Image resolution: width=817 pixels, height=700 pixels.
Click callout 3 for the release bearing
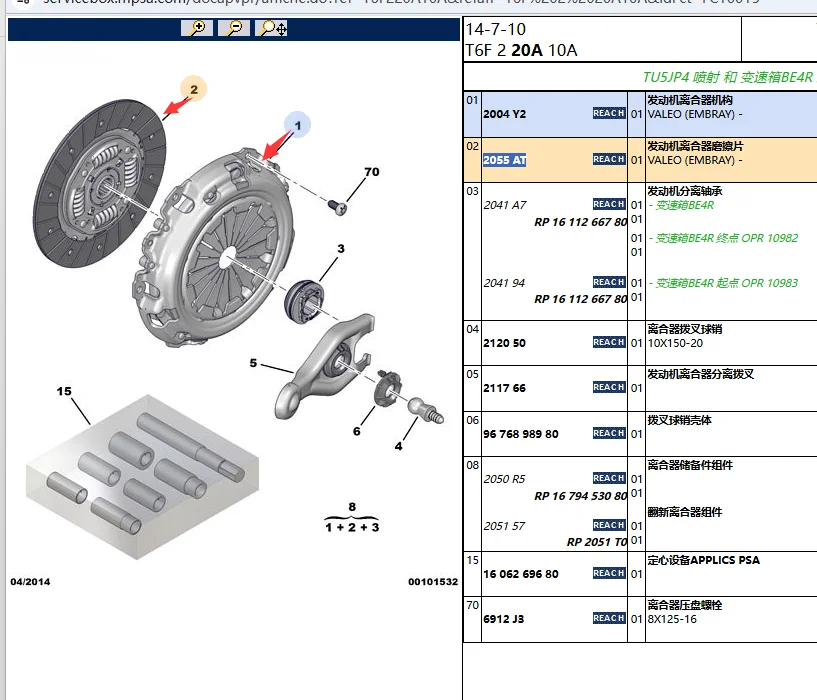341,249
